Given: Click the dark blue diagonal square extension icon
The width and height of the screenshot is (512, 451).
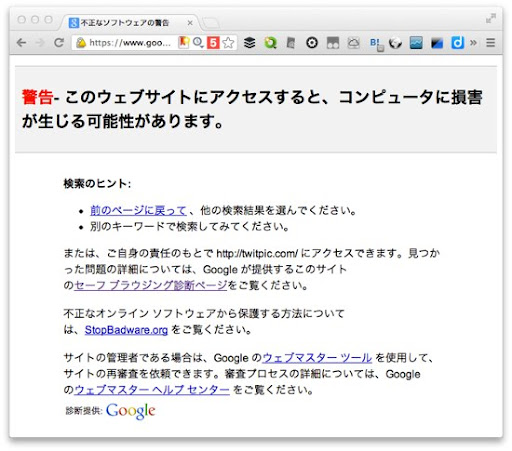Looking at the screenshot, I should [437, 43].
